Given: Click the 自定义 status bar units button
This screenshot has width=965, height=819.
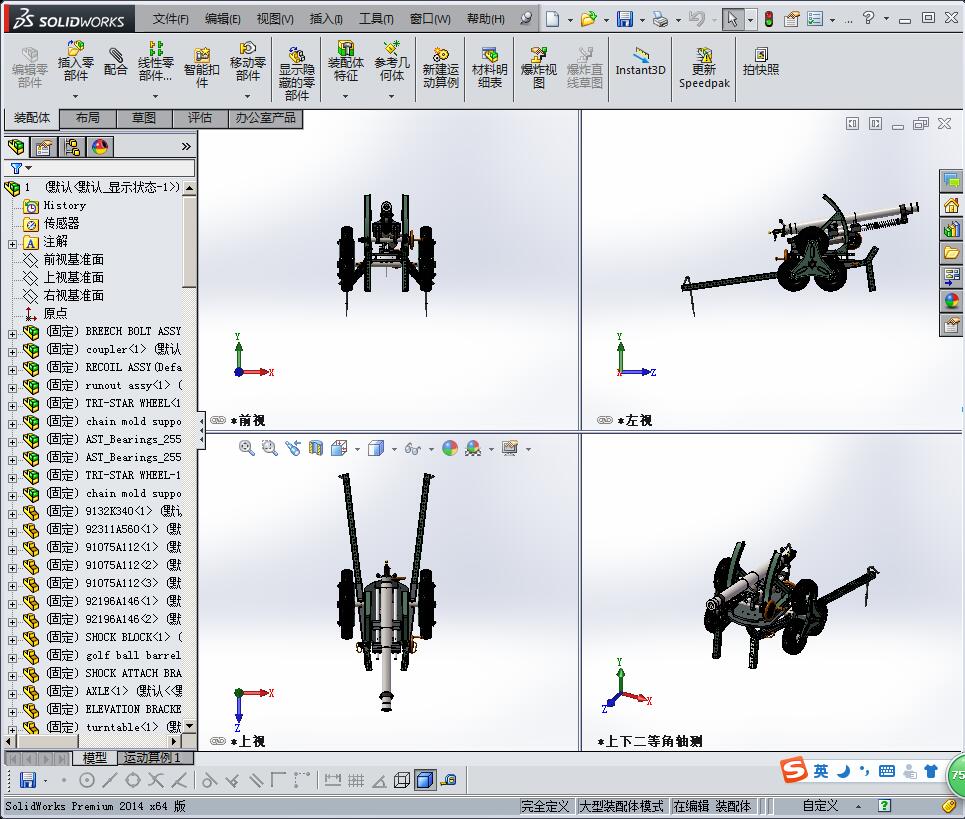Looking at the screenshot, I should [820, 805].
